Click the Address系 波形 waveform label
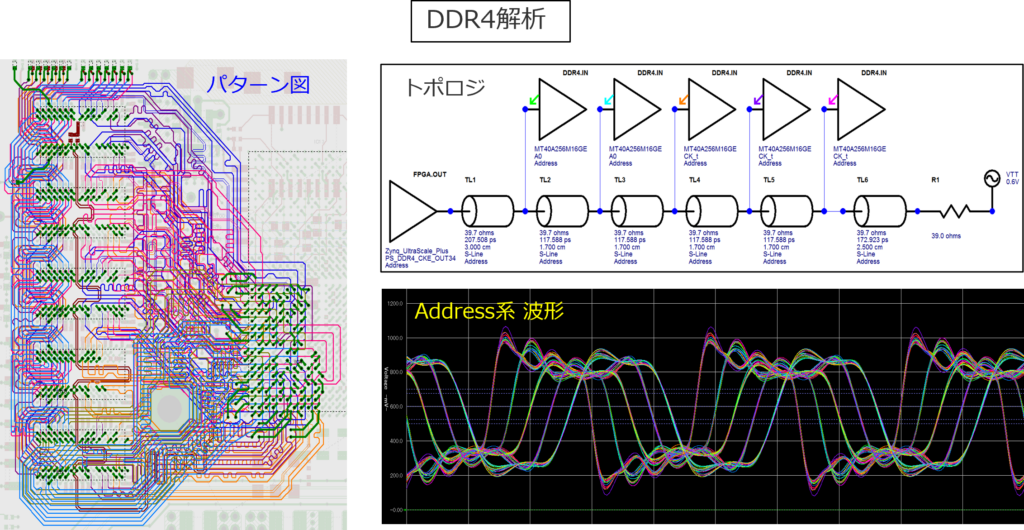This screenshot has height=530, width=1024. (469, 311)
